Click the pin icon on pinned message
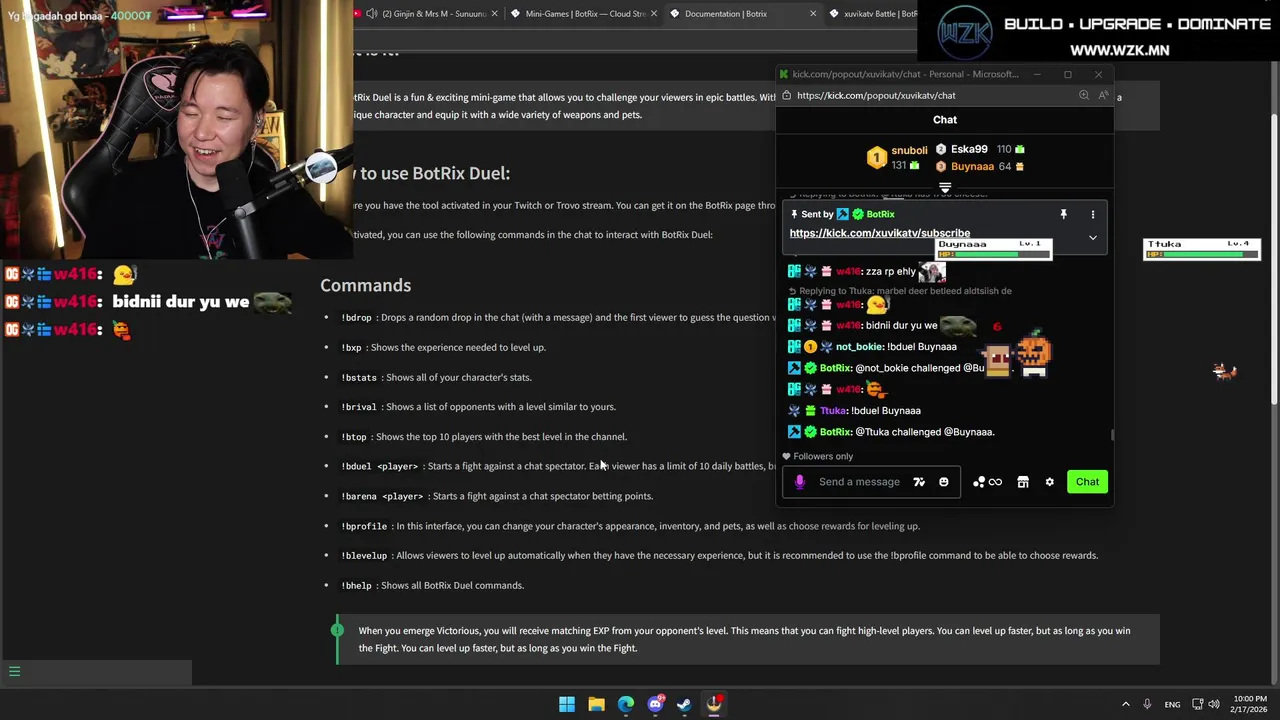The width and height of the screenshot is (1280, 720). coord(1063,214)
